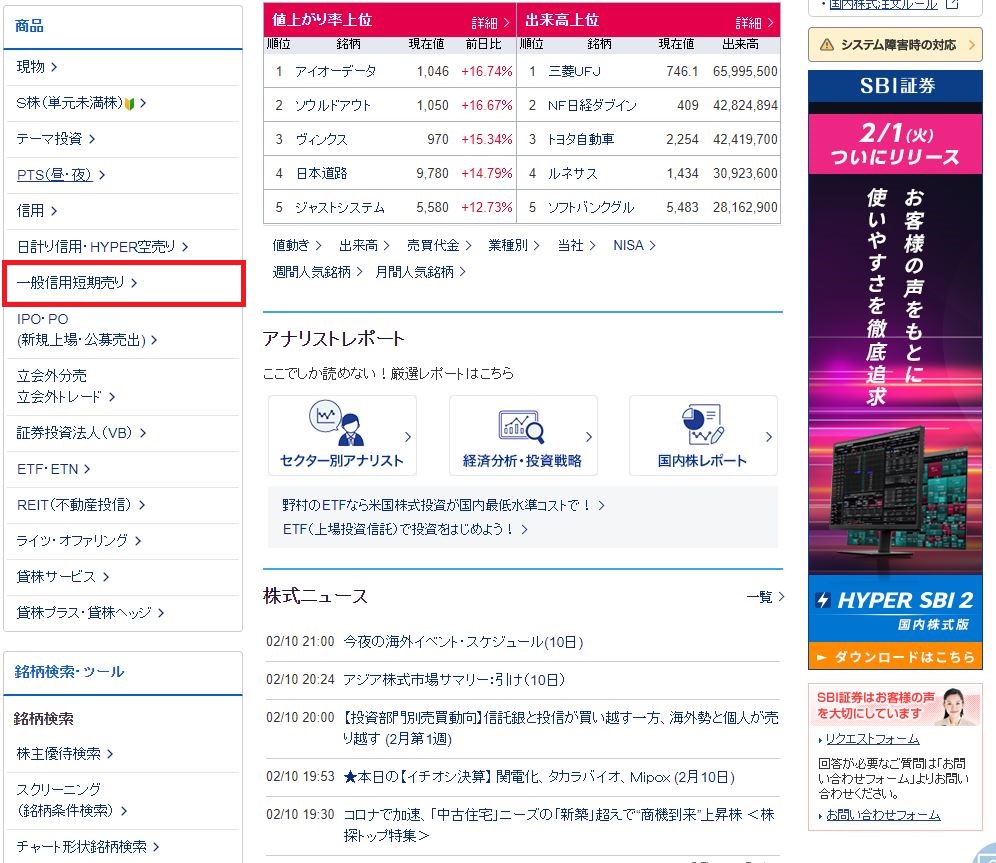
Task: Switch ranking to 業種別
Action: click(514, 245)
